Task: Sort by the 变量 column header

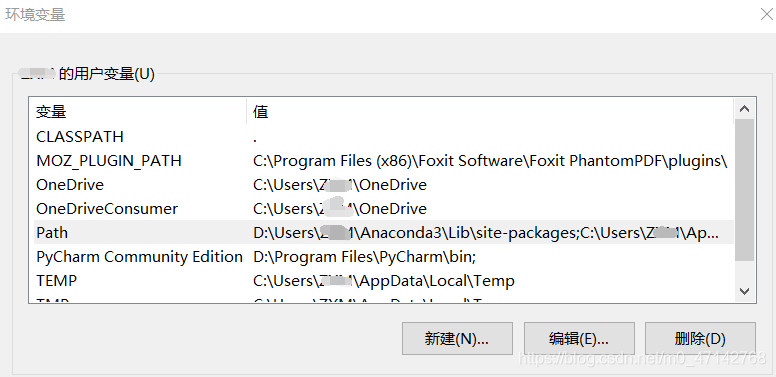Action: (x=138, y=112)
